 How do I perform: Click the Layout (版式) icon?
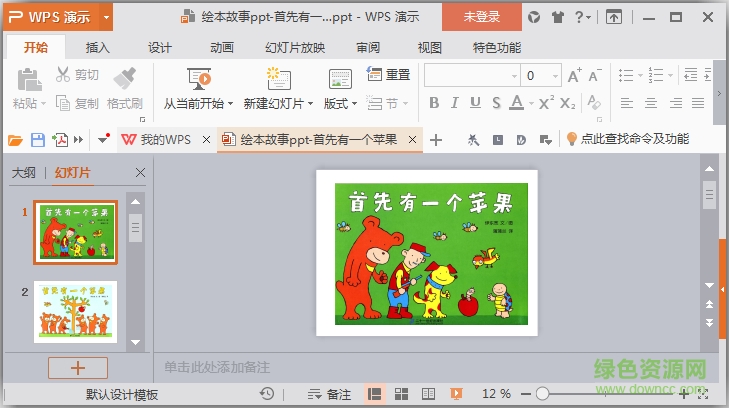[x=340, y=79]
